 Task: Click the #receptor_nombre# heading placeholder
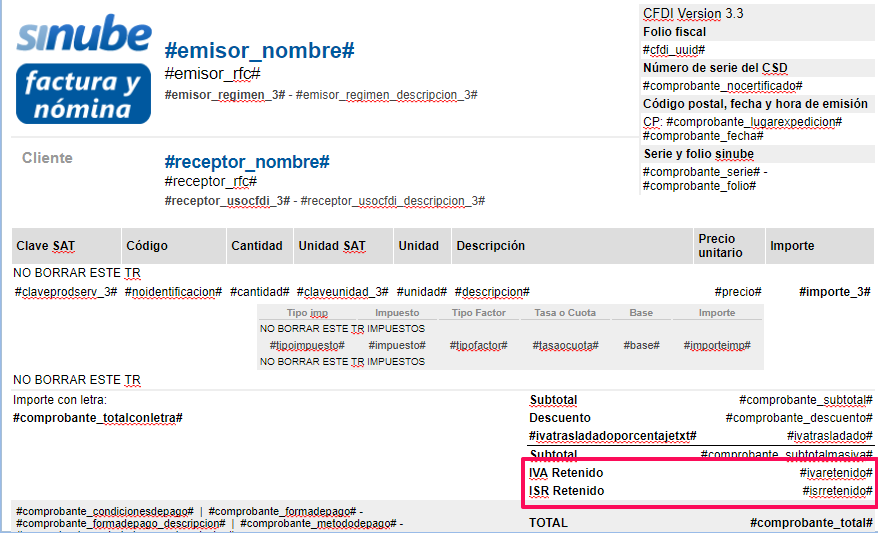247,162
